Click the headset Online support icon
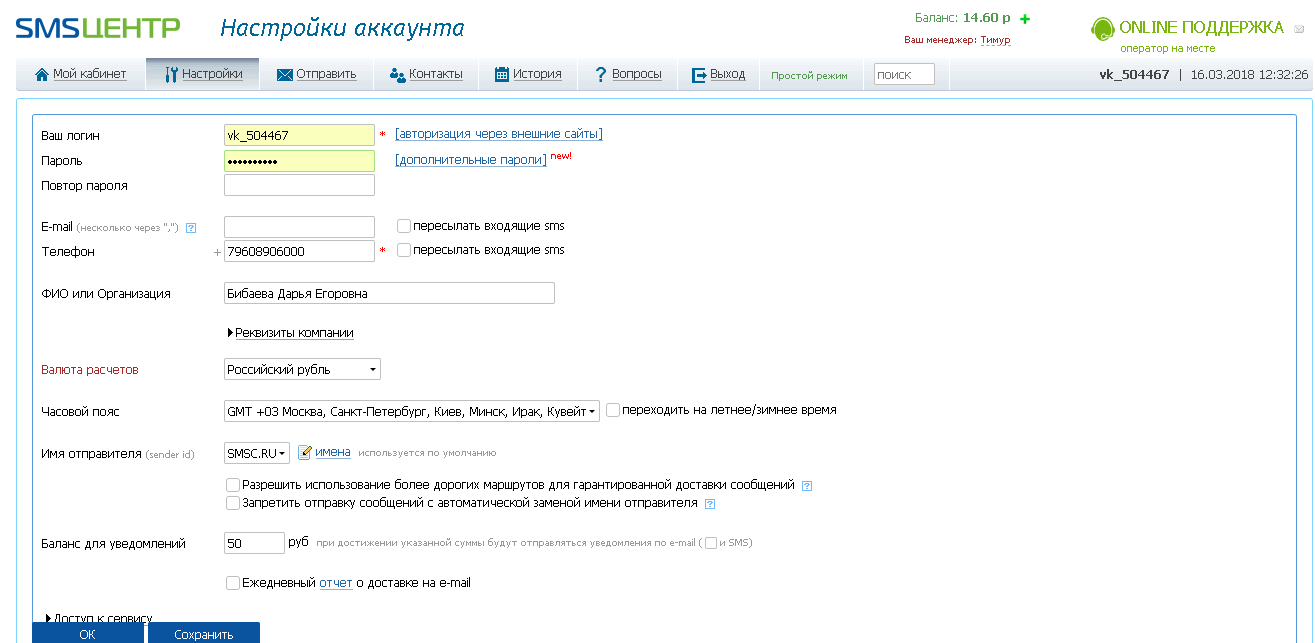This screenshot has height=643, width=1315. [x=1102, y=29]
